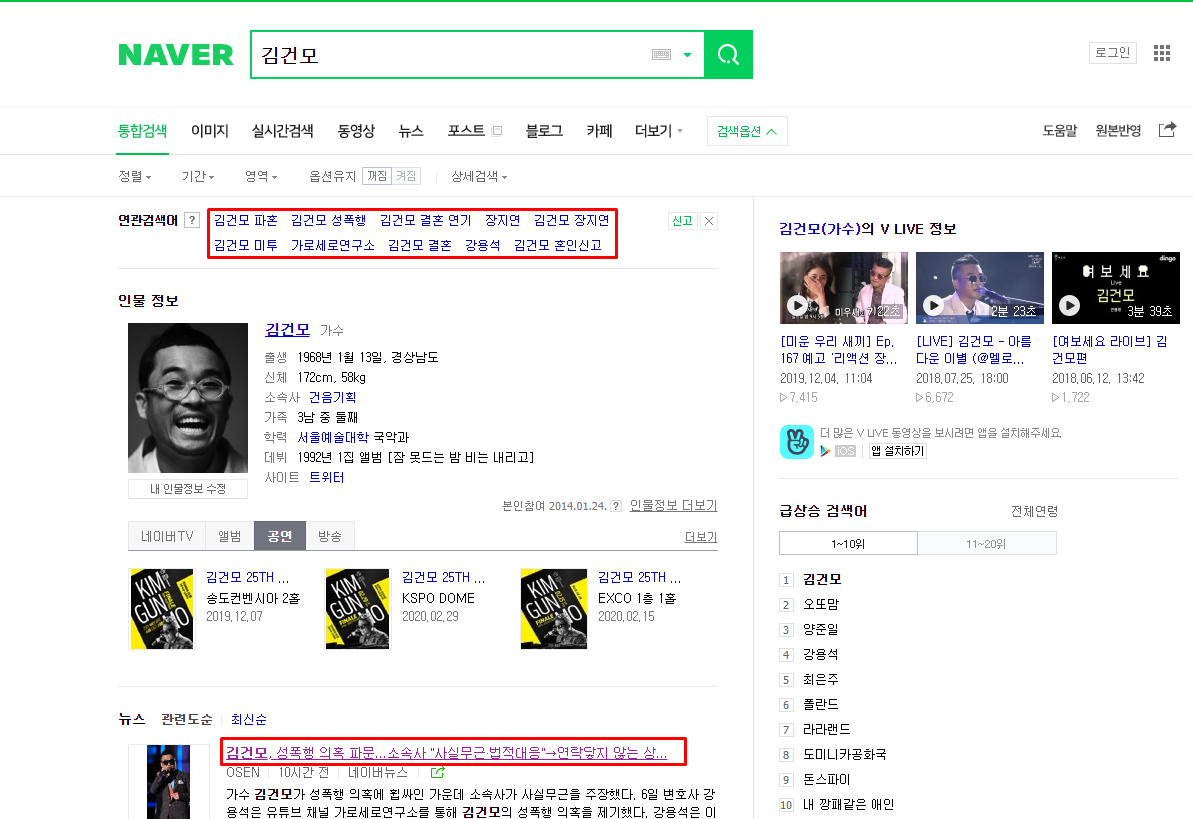Click the iOS badge icon
The height and width of the screenshot is (819, 1193).
tap(845, 451)
